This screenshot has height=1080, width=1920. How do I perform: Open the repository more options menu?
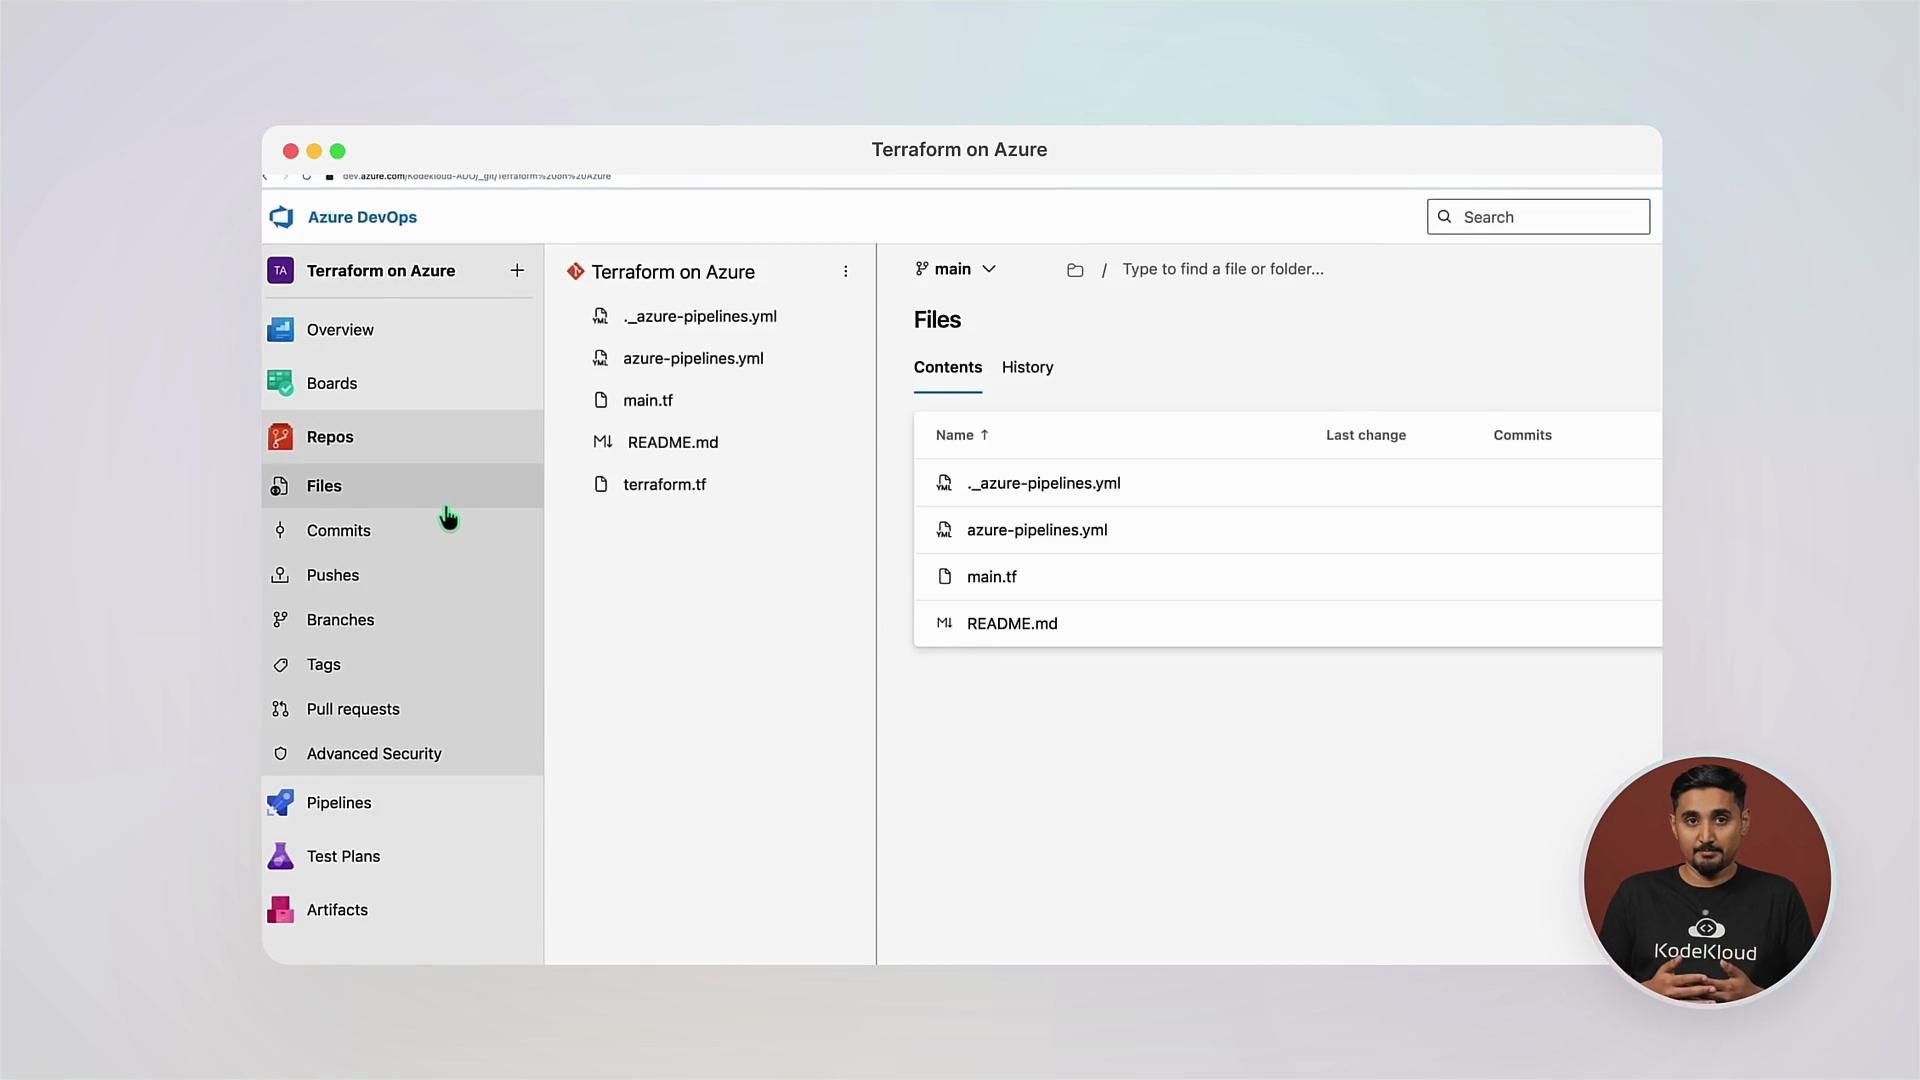[x=845, y=272]
